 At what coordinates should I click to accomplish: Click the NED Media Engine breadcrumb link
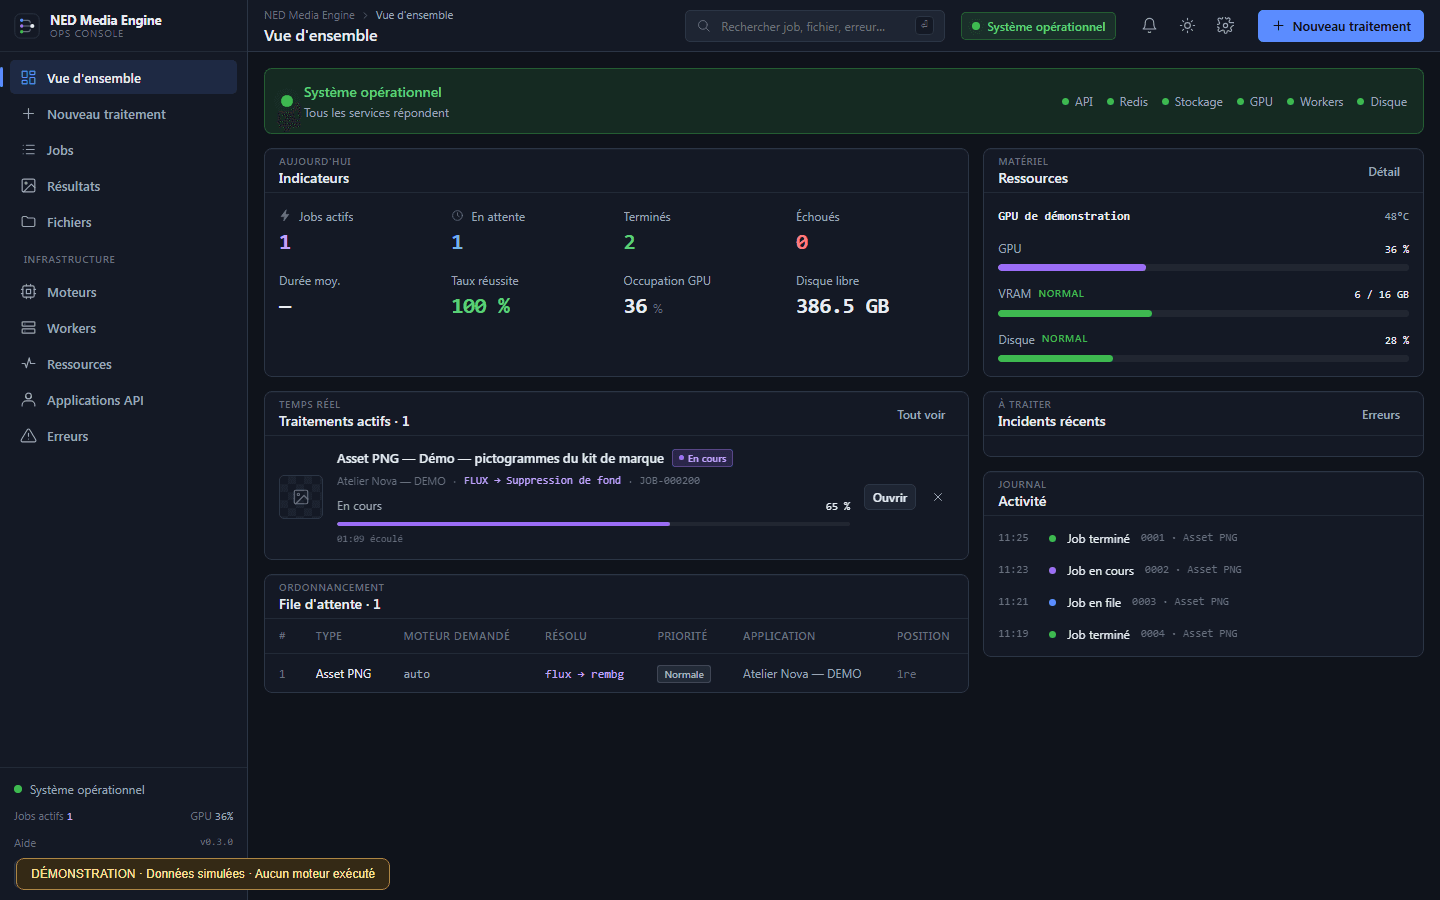coord(309,15)
